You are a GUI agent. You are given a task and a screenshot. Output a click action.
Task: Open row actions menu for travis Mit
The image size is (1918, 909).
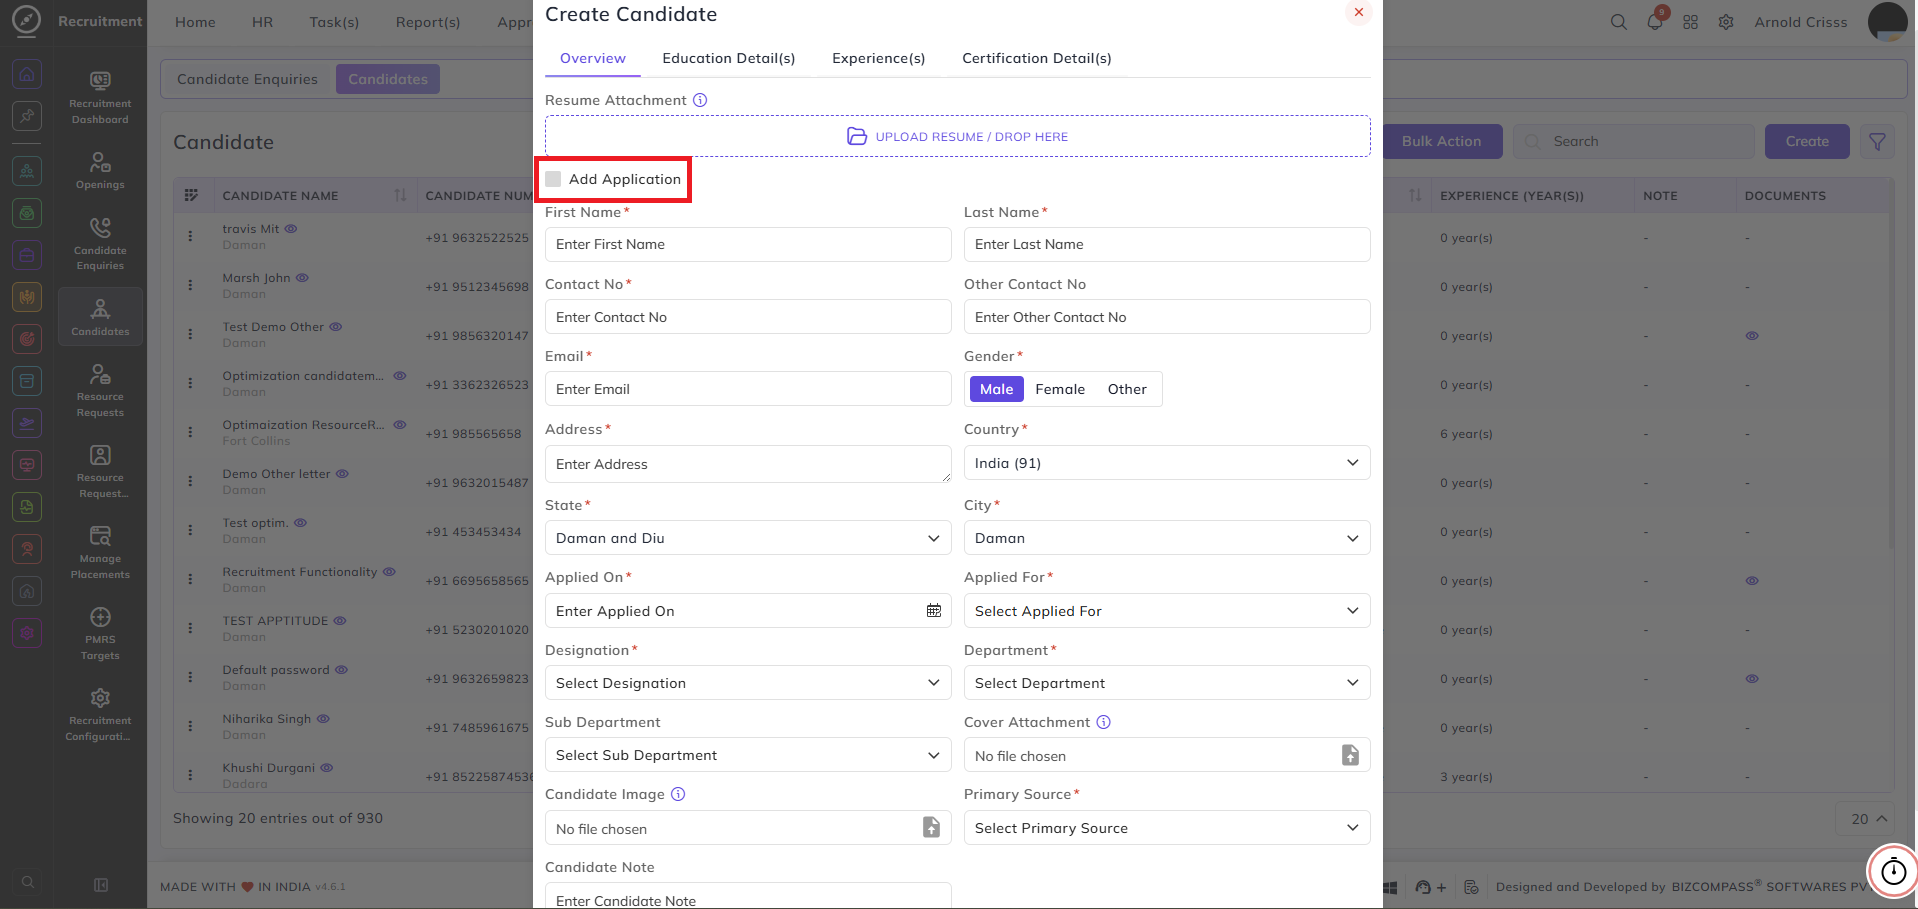[190, 237]
